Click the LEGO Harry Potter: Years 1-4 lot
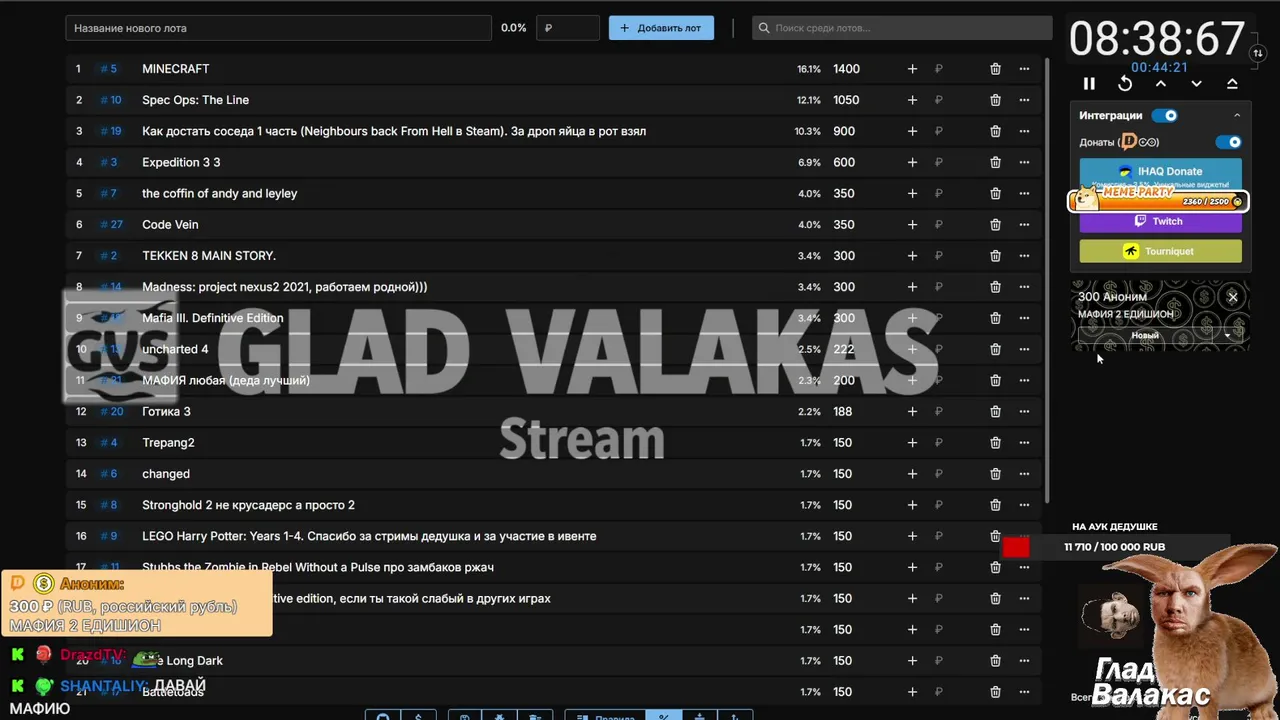Screen dimensions: 1280x720 [554, 536]
